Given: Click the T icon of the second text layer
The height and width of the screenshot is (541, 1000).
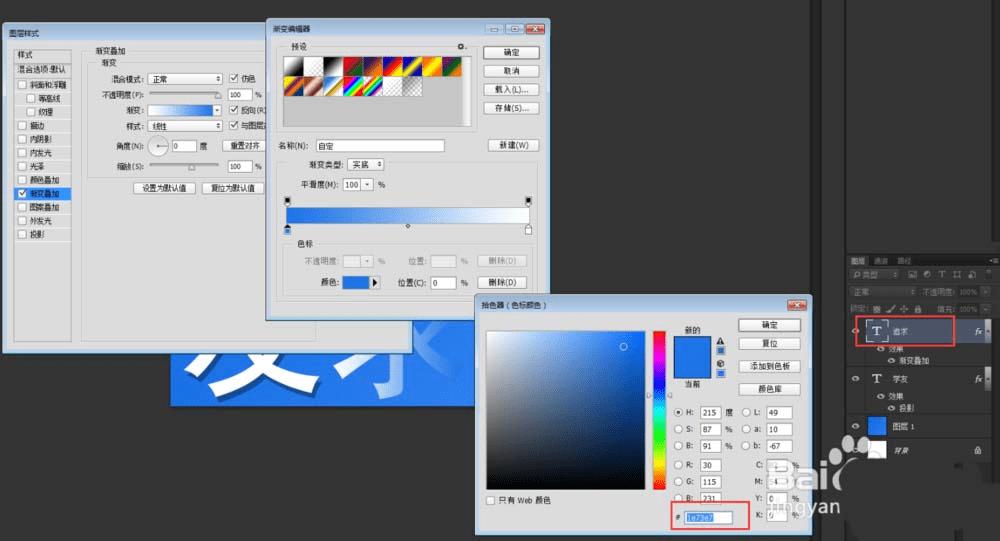Looking at the screenshot, I should coord(877,378).
